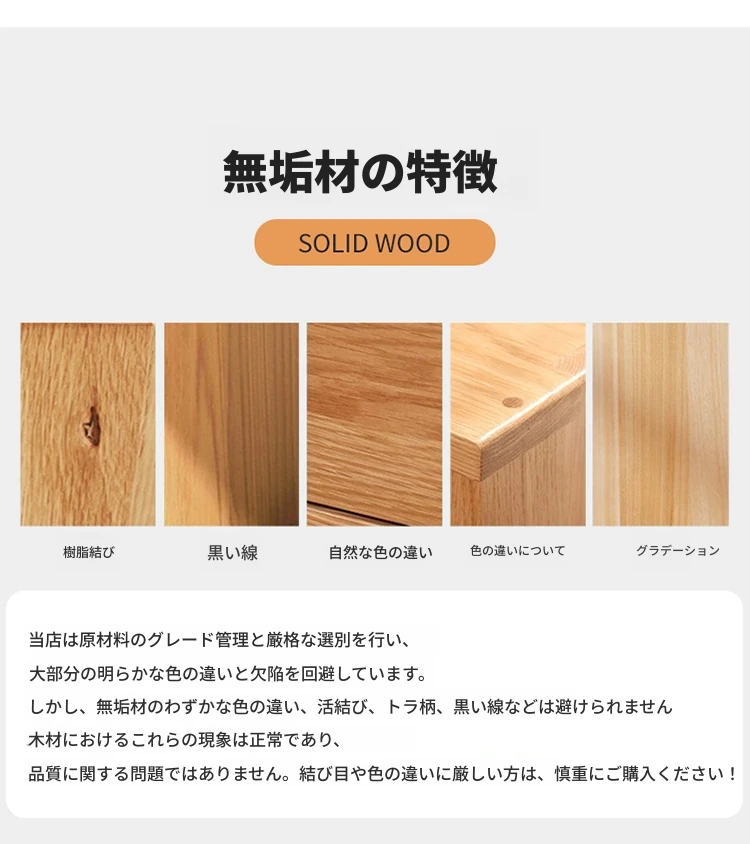Click the 樹脂結び caption
Viewport: 750px width, 844px height.
tap(89, 552)
